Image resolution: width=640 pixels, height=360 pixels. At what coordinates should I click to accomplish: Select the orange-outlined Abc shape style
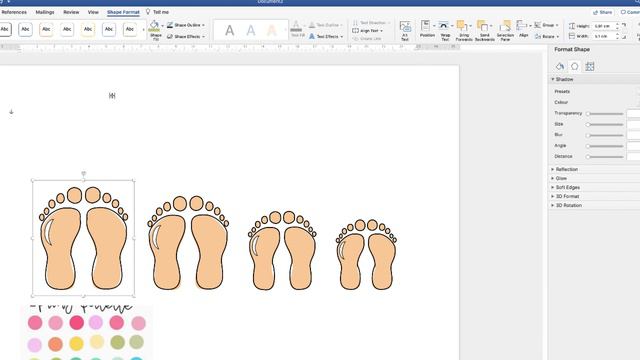tap(46, 29)
